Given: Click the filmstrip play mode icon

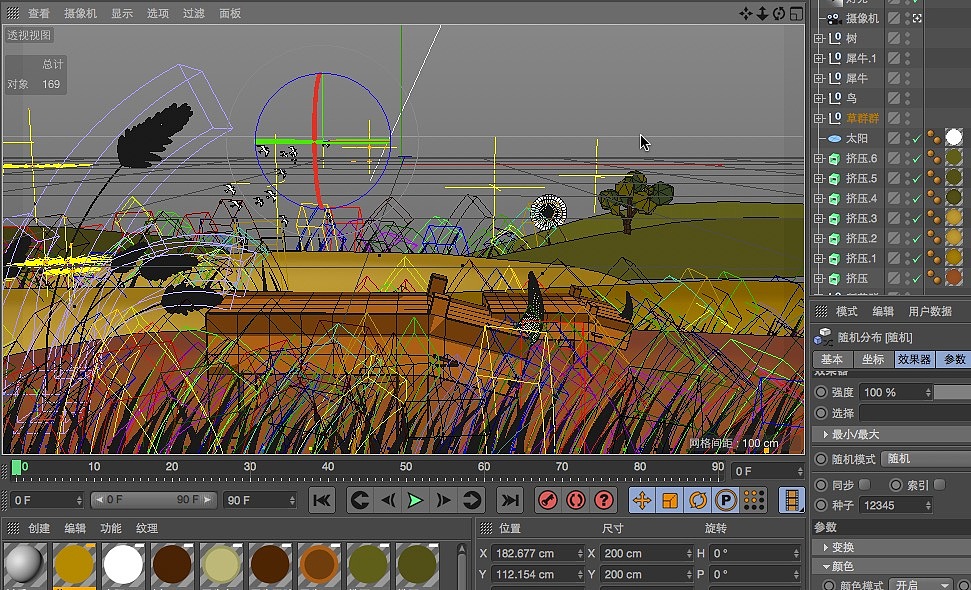Looking at the screenshot, I should [x=791, y=500].
